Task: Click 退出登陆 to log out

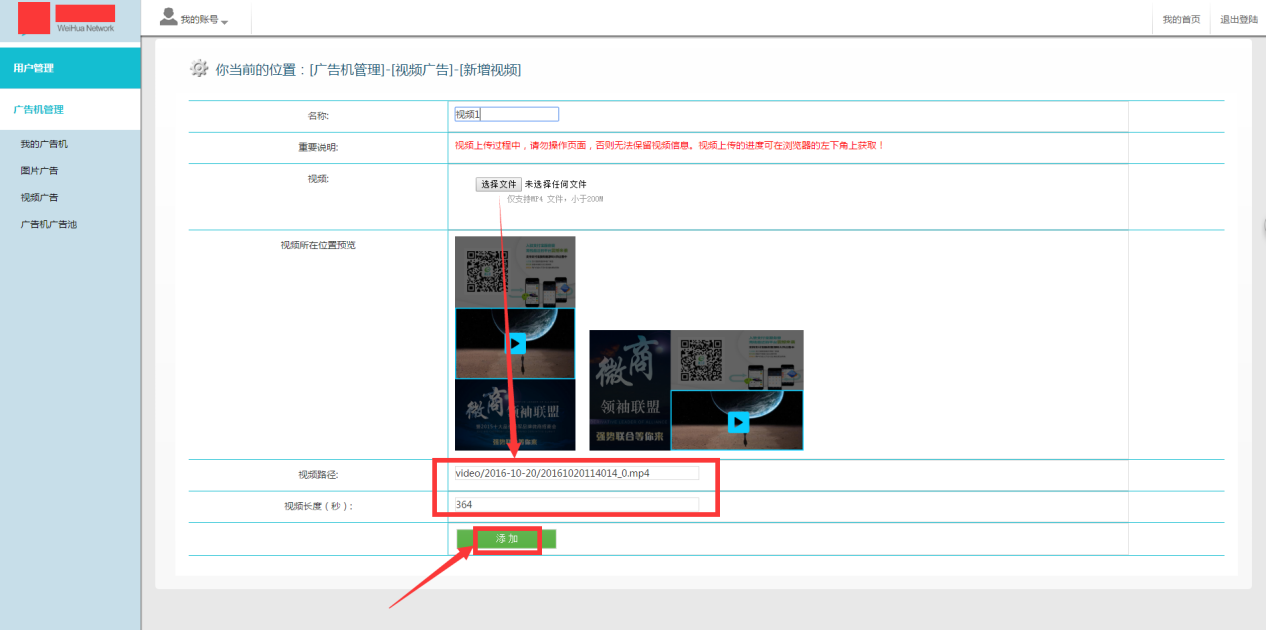Action: click(1238, 20)
